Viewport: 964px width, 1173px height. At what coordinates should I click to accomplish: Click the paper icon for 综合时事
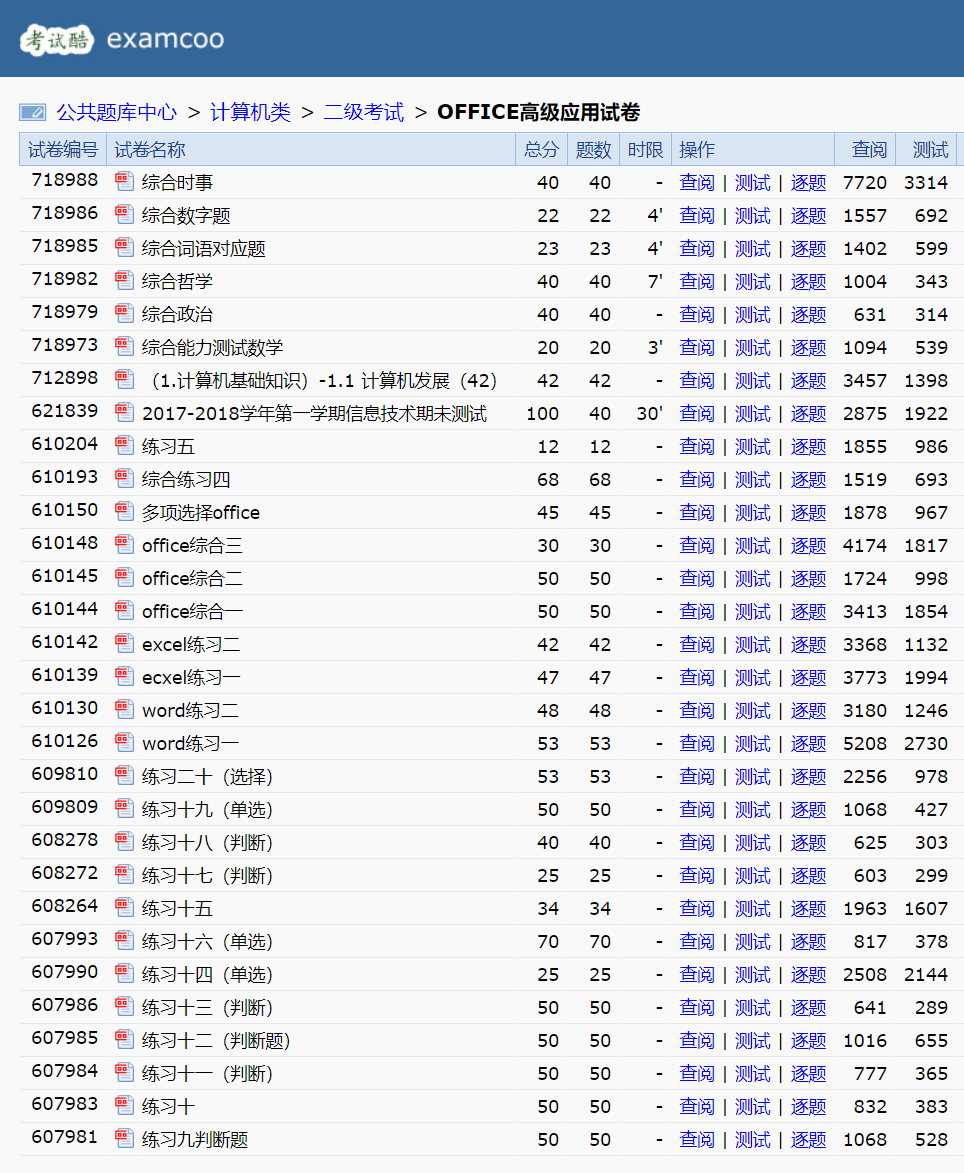pos(124,182)
